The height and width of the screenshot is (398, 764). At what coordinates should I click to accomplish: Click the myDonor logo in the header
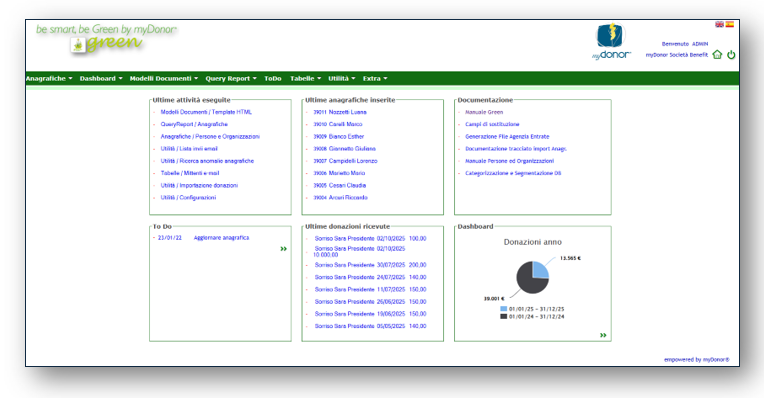tap(611, 42)
